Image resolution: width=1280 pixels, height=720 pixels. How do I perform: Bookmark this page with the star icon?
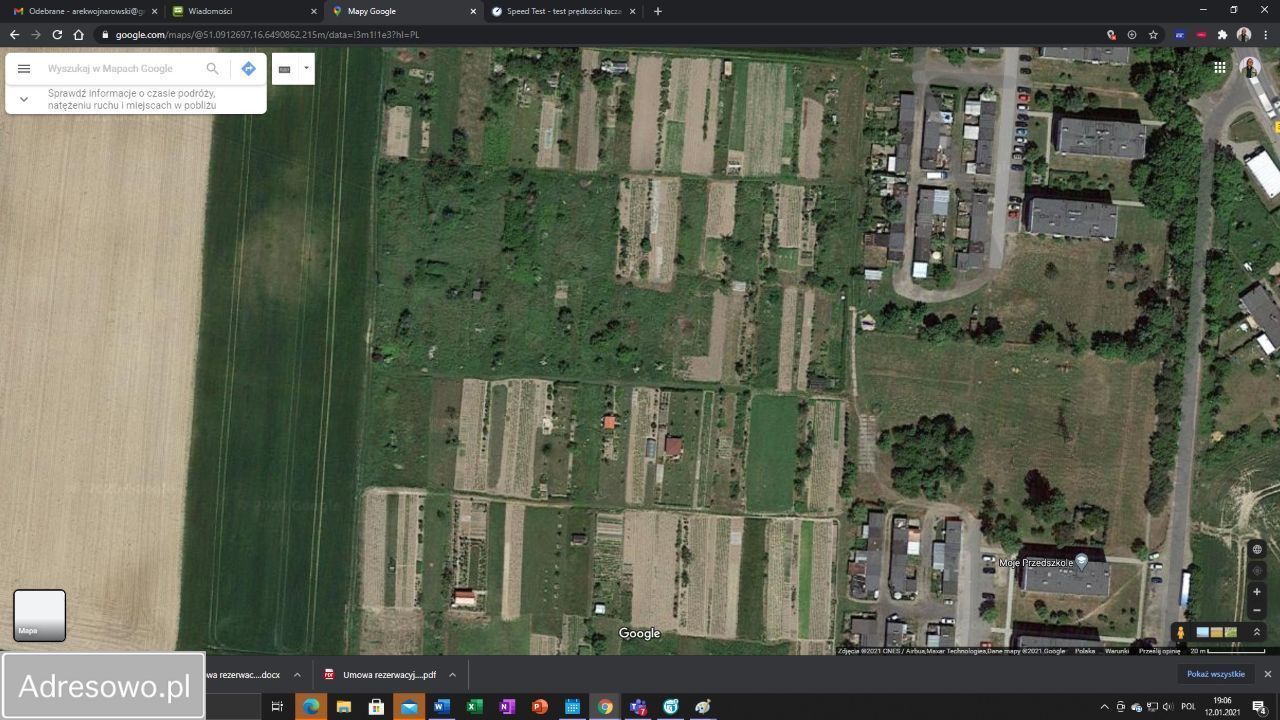click(x=1153, y=35)
